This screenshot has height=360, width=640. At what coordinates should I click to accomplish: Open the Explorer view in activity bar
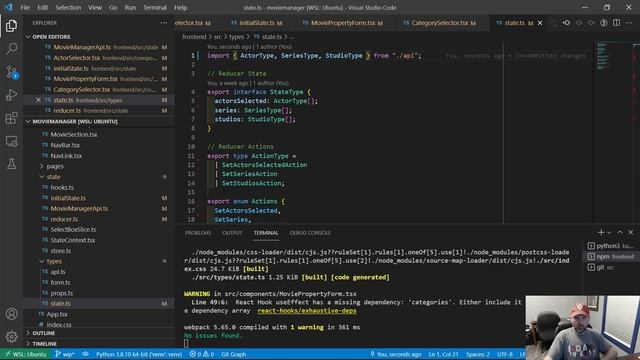tap(11, 26)
